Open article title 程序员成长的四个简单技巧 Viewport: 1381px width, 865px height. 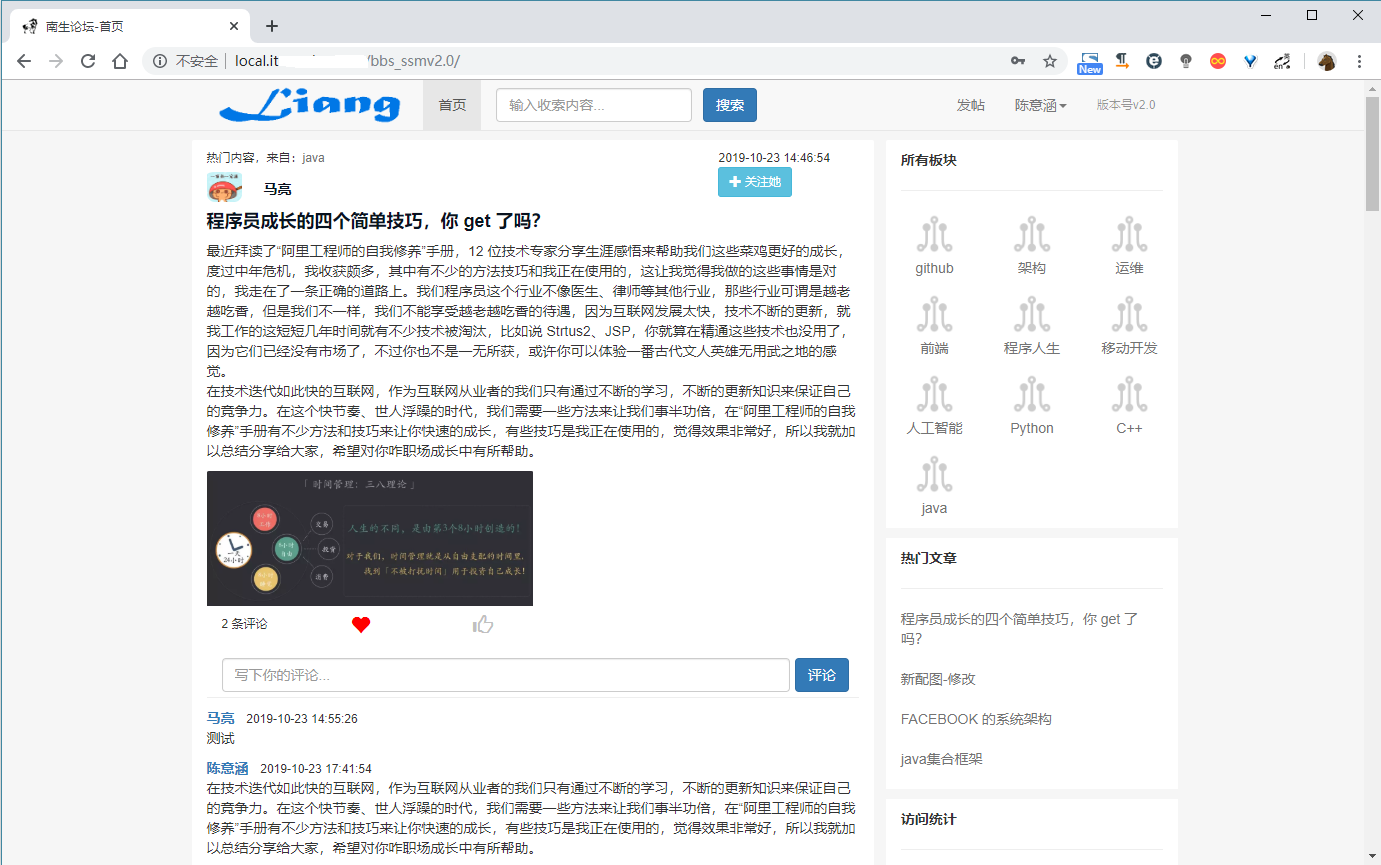pos(374,221)
